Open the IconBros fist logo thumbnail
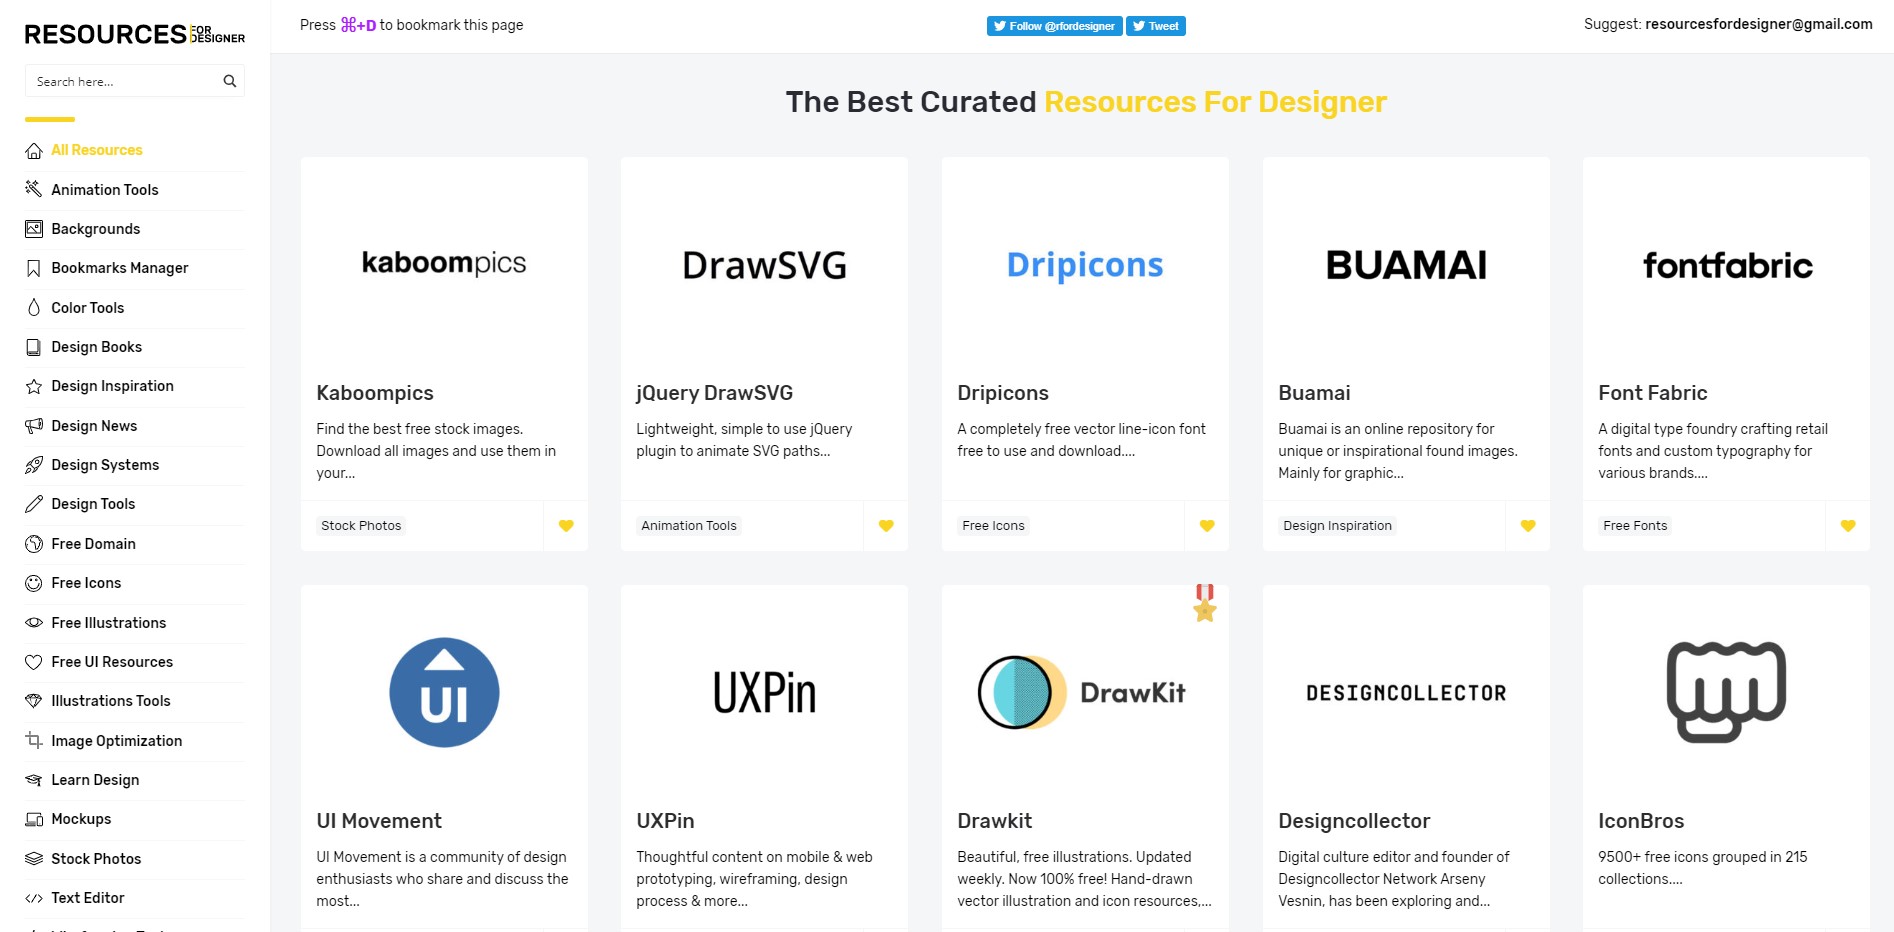 1727,692
